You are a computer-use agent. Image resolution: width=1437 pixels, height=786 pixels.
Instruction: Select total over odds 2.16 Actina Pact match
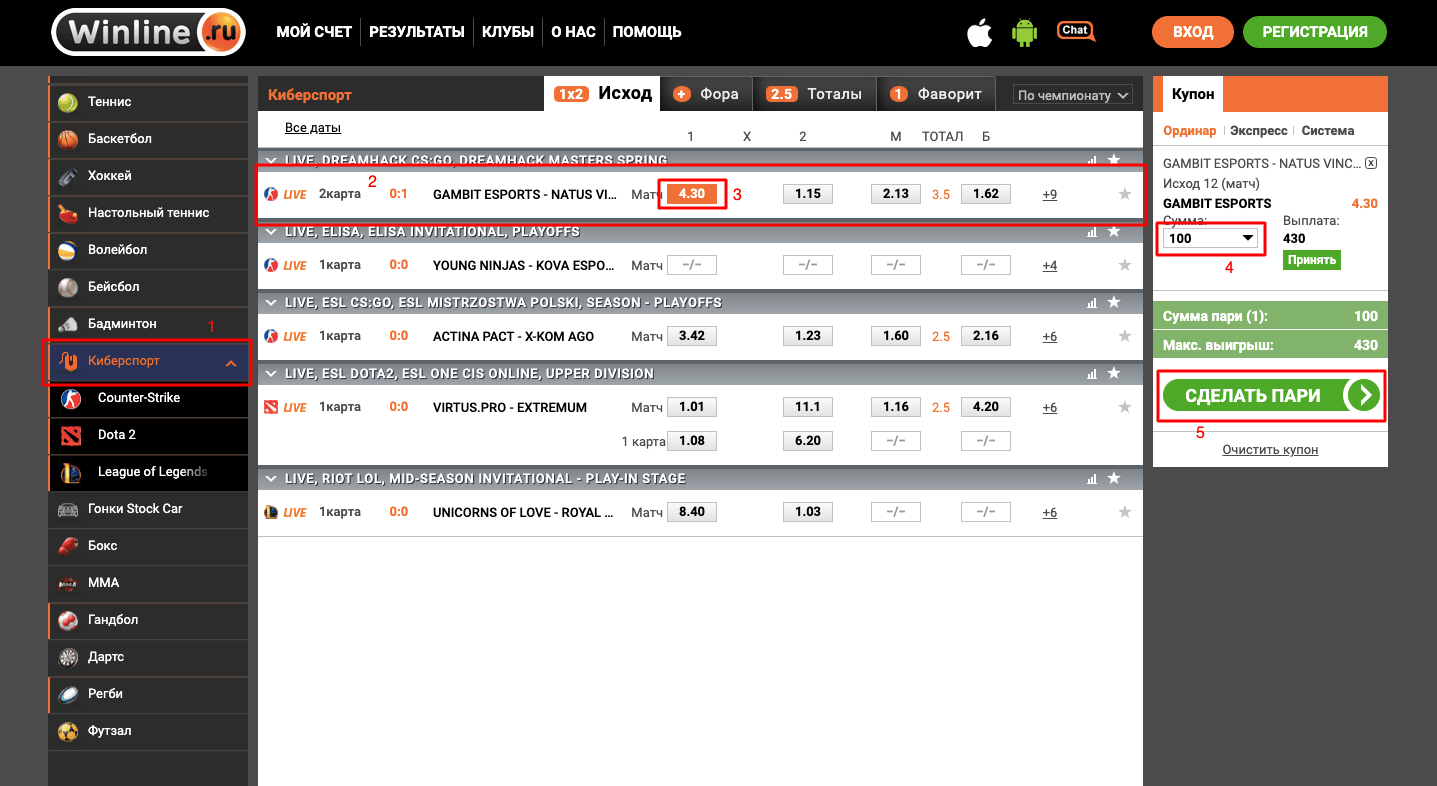(986, 336)
